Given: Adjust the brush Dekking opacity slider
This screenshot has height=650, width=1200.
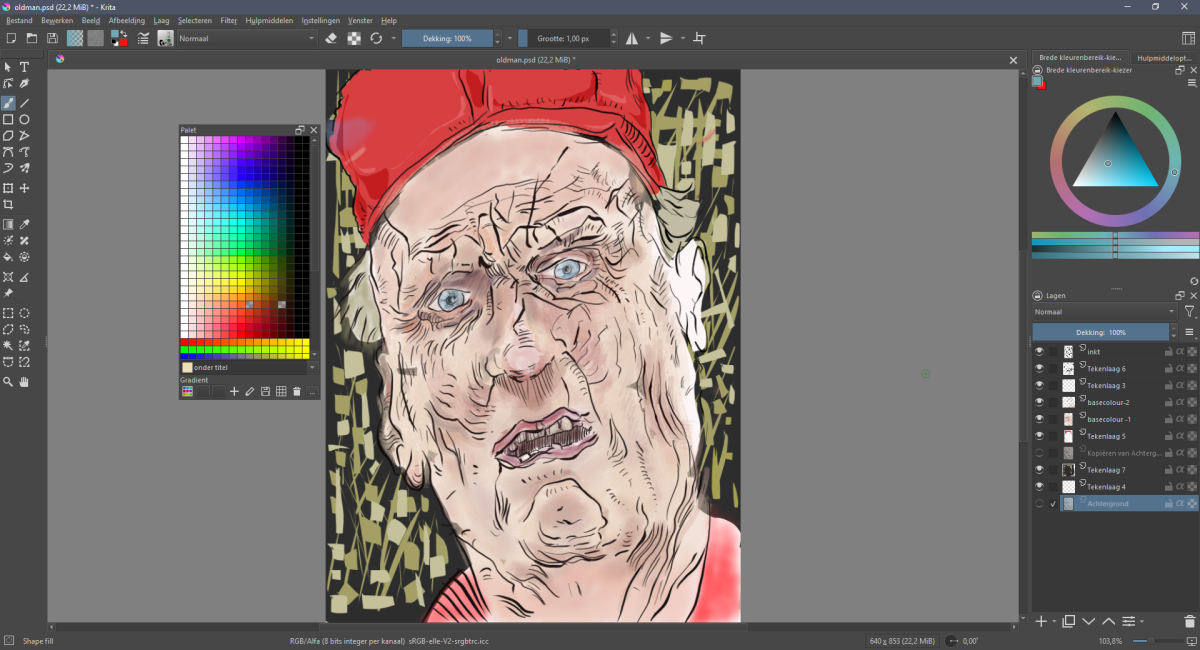Looking at the screenshot, I should (448, 38).
